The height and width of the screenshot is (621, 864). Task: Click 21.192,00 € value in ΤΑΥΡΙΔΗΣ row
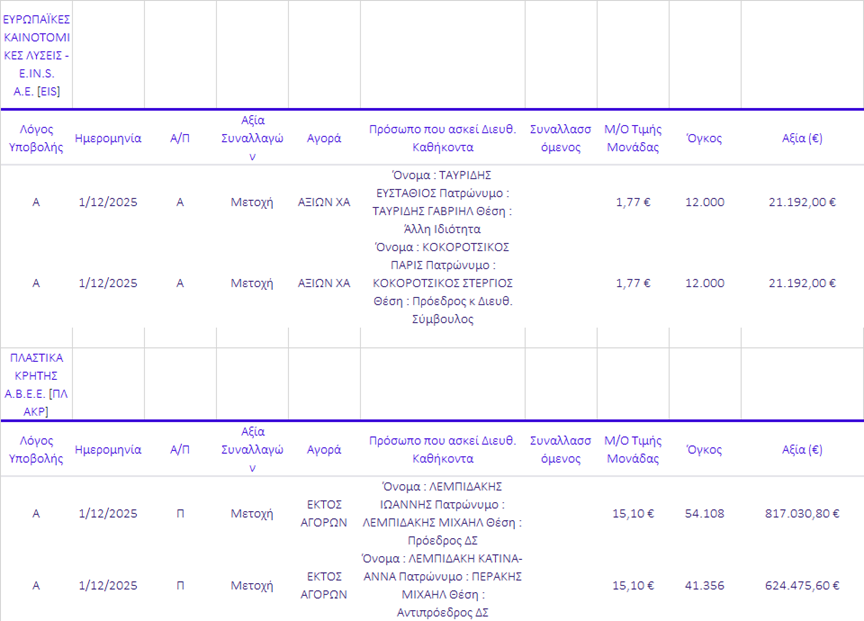pyautogui.click(x=802, y=202)
